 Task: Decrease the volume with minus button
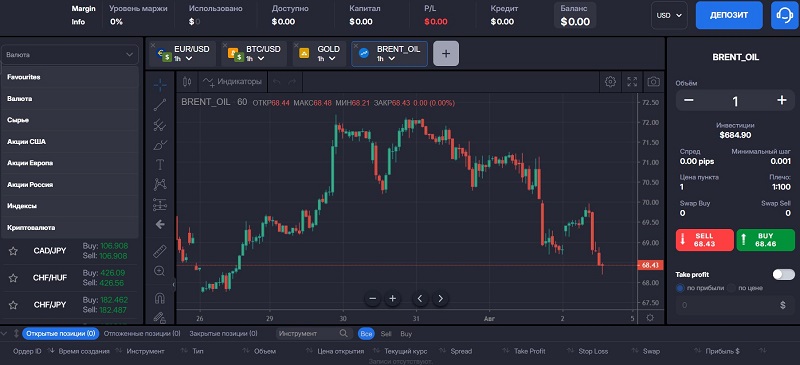coord(688,101)
